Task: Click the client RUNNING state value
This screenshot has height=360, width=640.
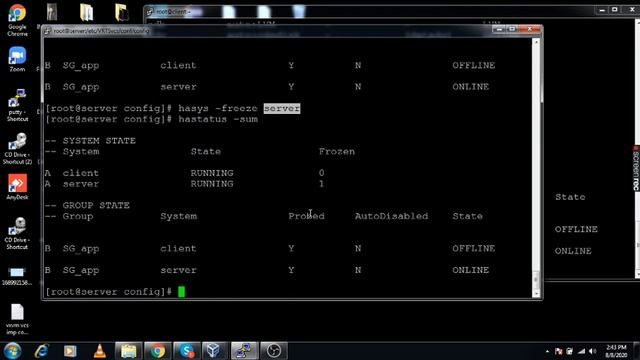Action: (x=212, y=173)
